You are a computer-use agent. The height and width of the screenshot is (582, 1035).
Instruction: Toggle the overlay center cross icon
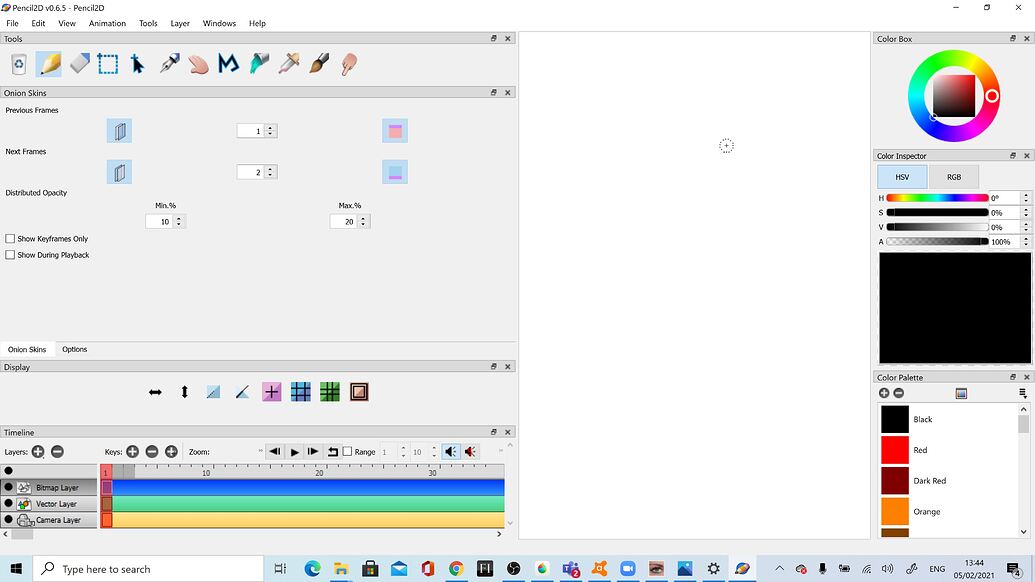(x=271, y=392)
